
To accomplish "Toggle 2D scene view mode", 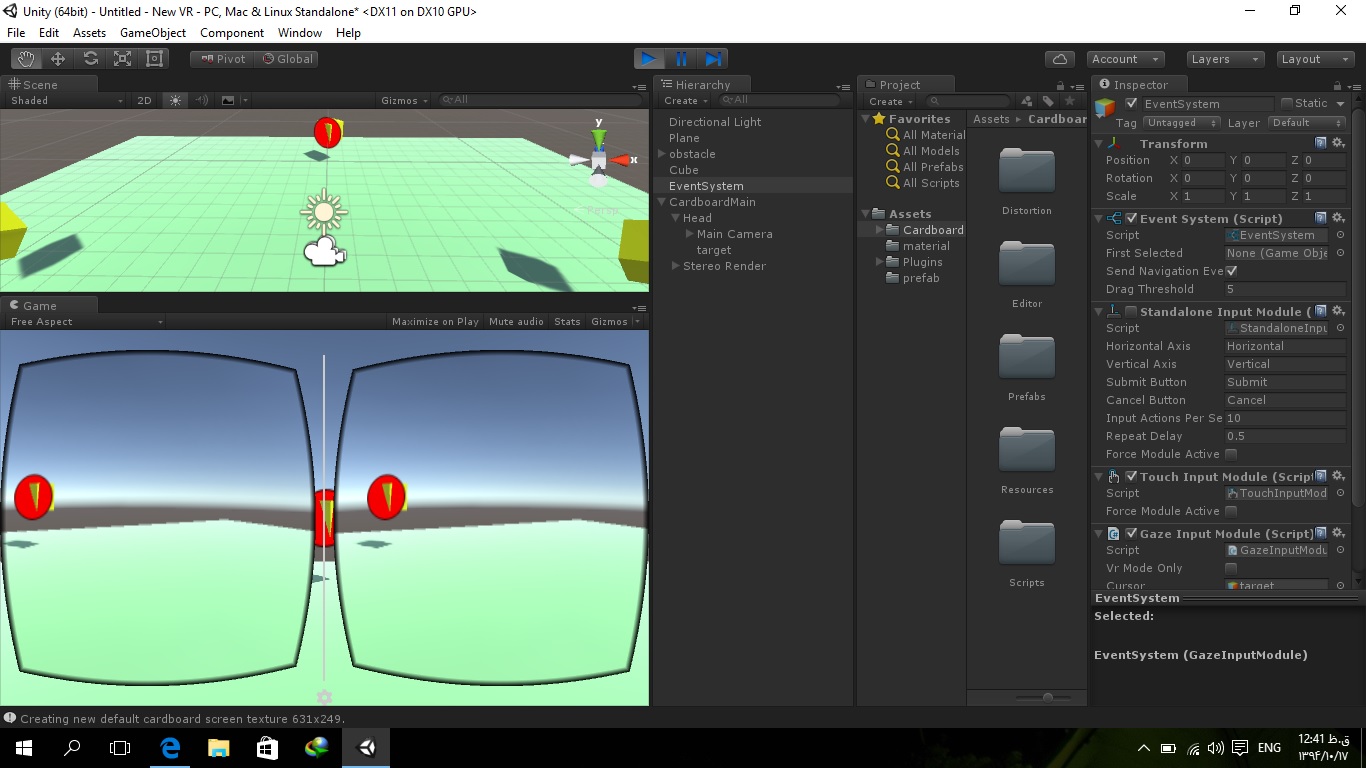I will tap(144, 100).
